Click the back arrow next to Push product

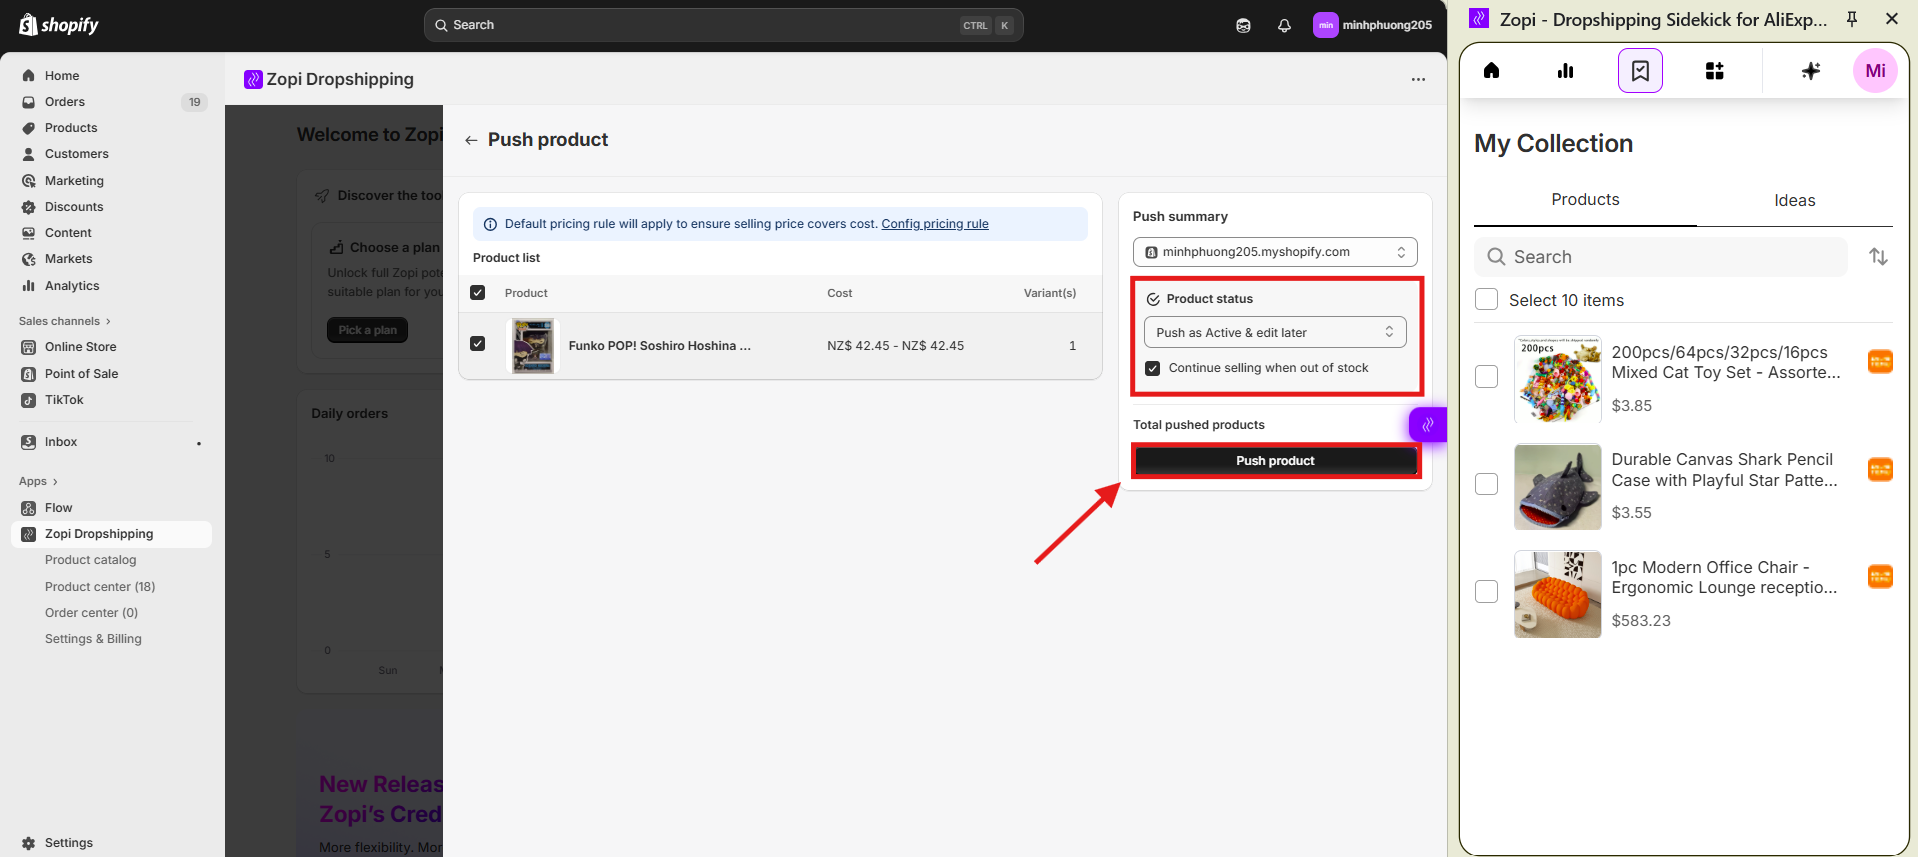point(471,141)
